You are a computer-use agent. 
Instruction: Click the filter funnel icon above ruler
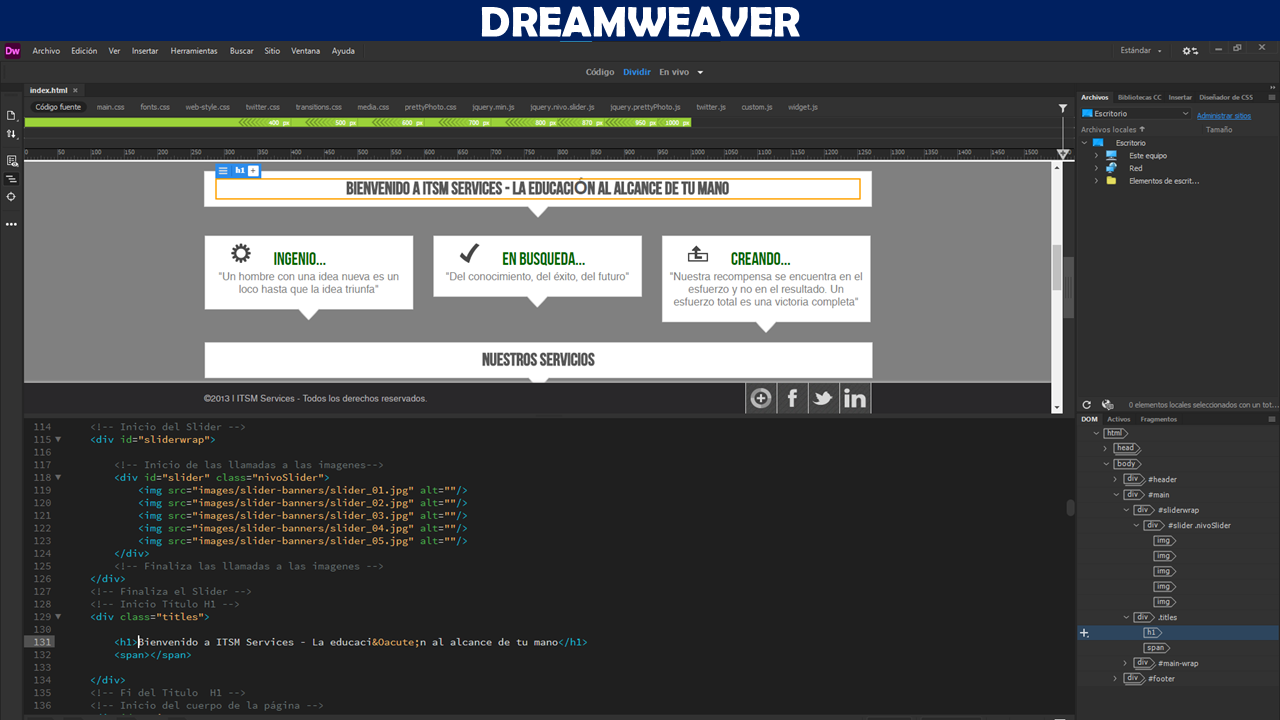pyautogui.click(x=1063, y=108)
